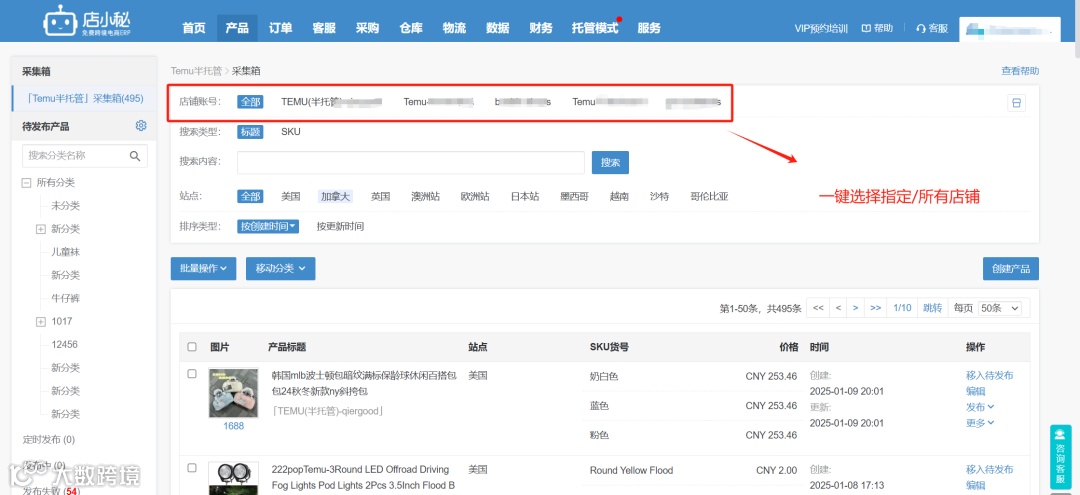1080x495 pixels.
Task: Click 编辑 for 韩国mlb波士顿包 product
Action: 975,391
